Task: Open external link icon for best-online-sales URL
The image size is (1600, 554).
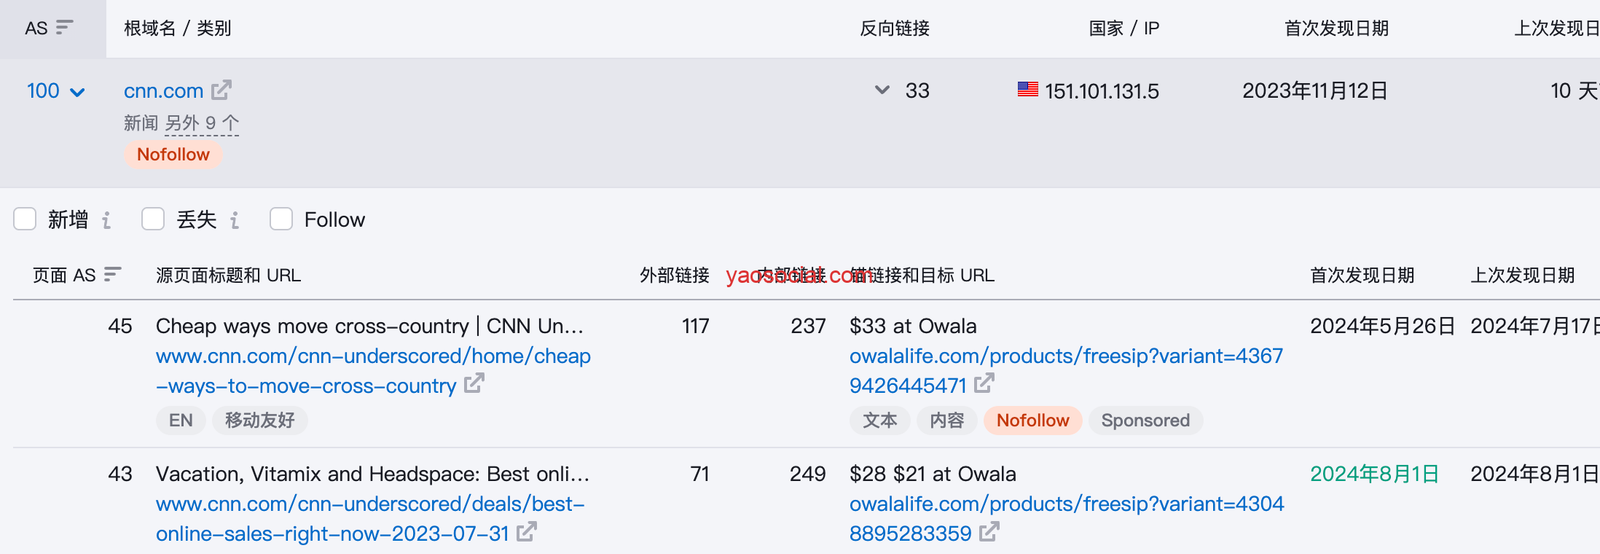Action: coord(527,532)
